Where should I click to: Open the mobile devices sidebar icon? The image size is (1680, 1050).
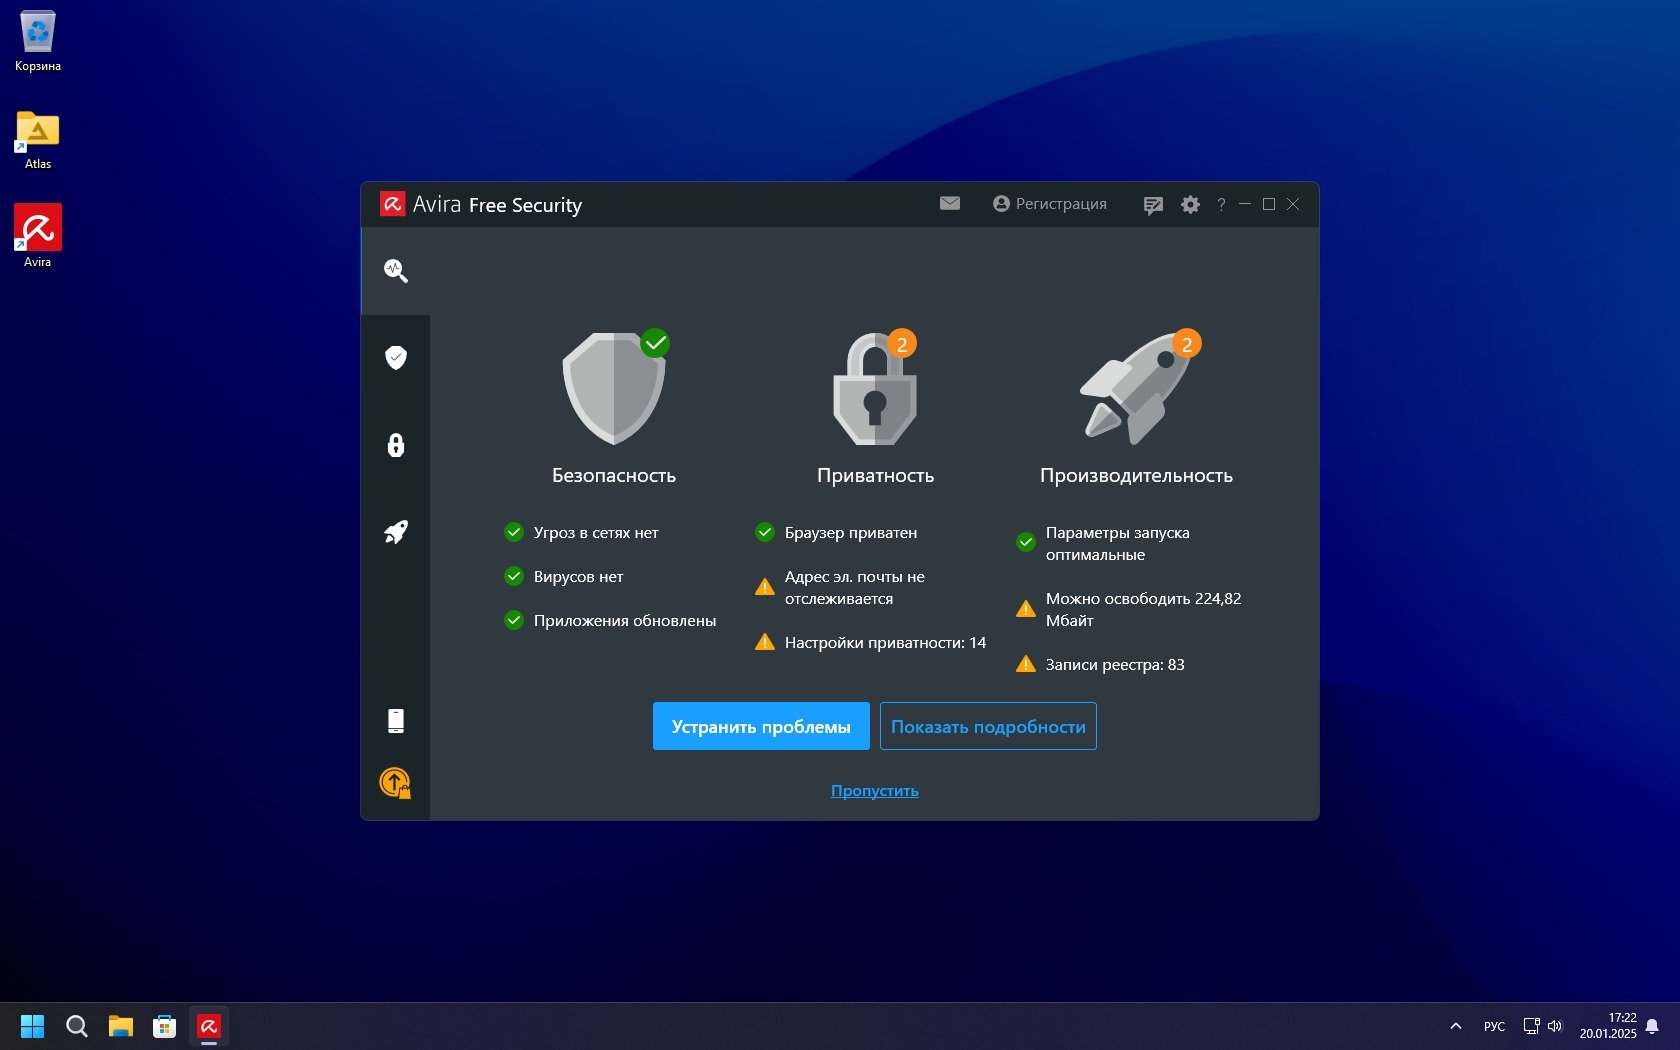396,721
